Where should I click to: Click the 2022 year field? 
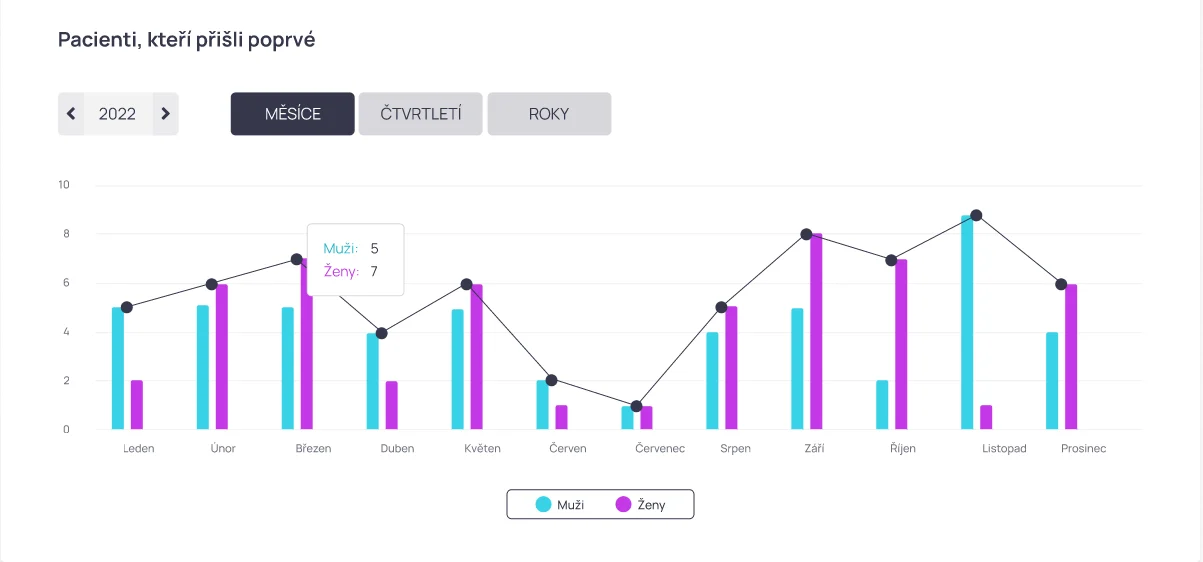tap(117, 114)
